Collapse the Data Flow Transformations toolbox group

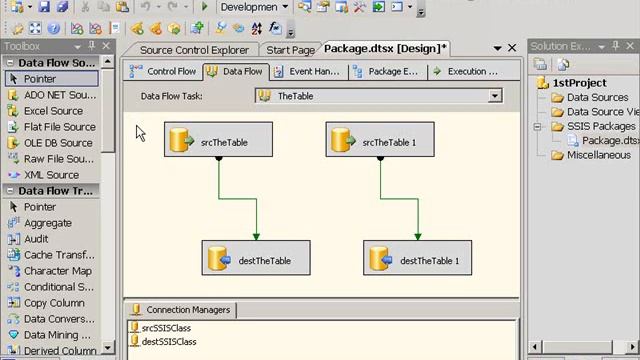point(10,191)
